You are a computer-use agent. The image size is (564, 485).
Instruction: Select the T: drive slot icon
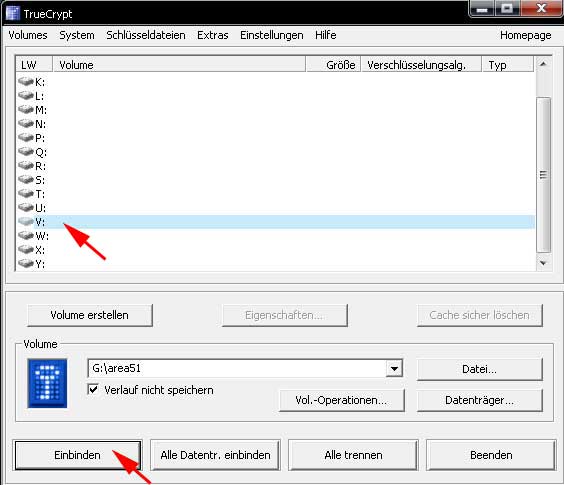coord(26,194)
